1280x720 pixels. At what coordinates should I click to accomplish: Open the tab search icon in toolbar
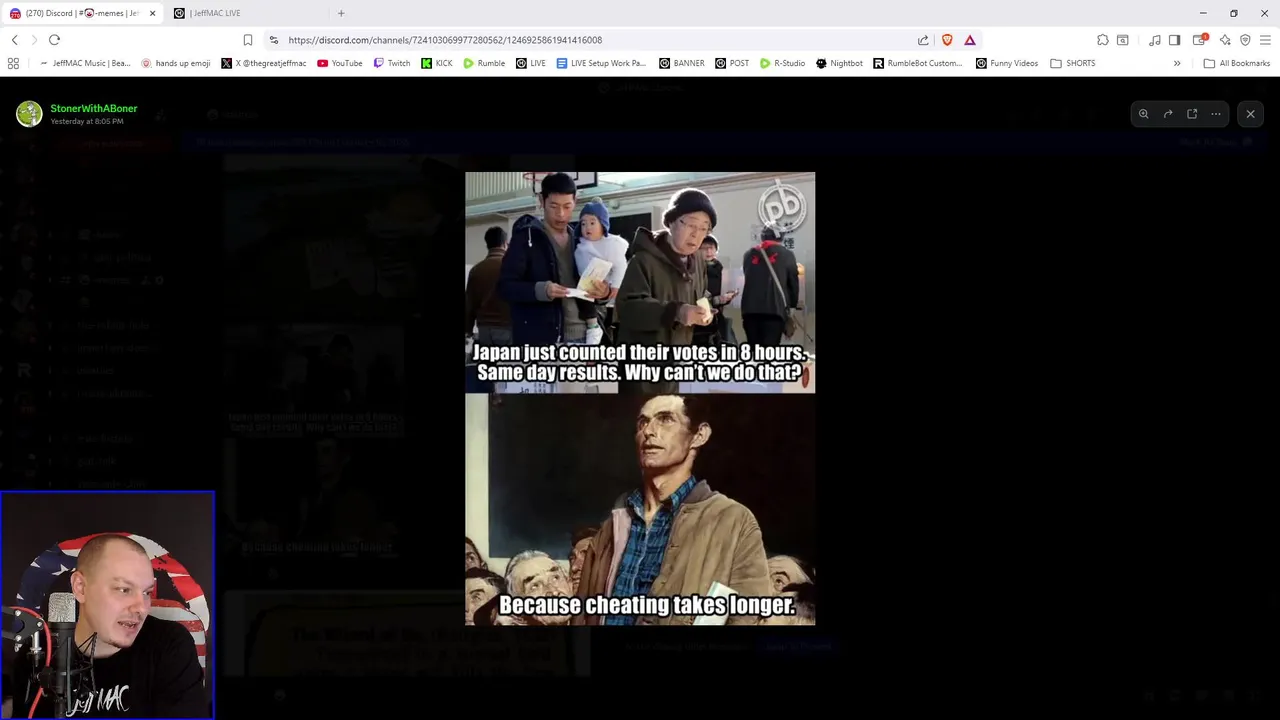[x=1123, y=40]
